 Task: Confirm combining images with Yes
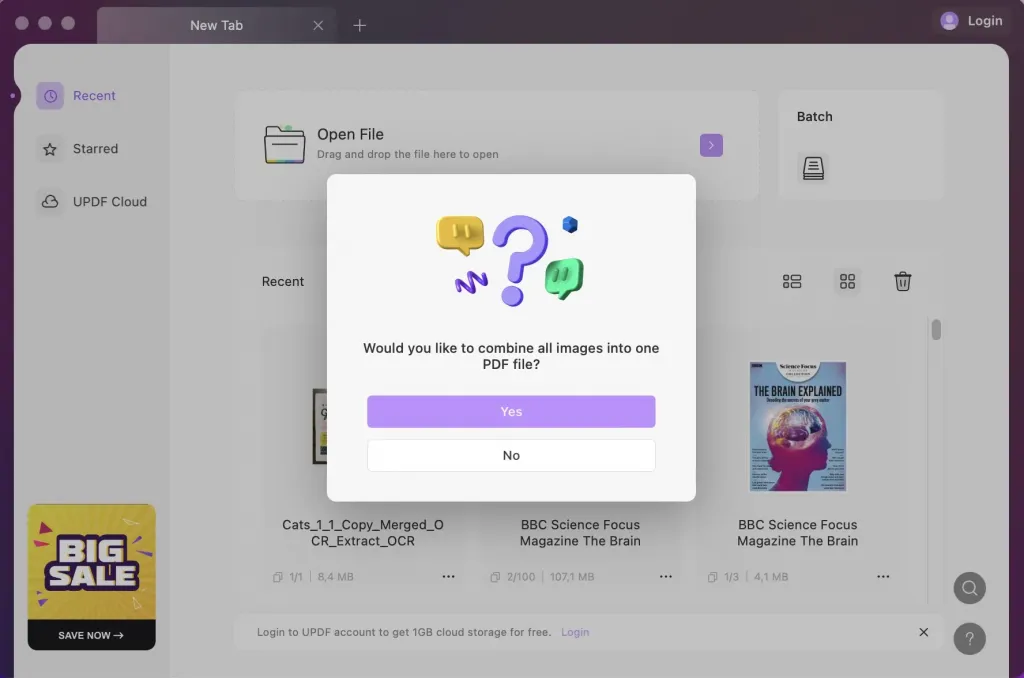tap(511, 412)
